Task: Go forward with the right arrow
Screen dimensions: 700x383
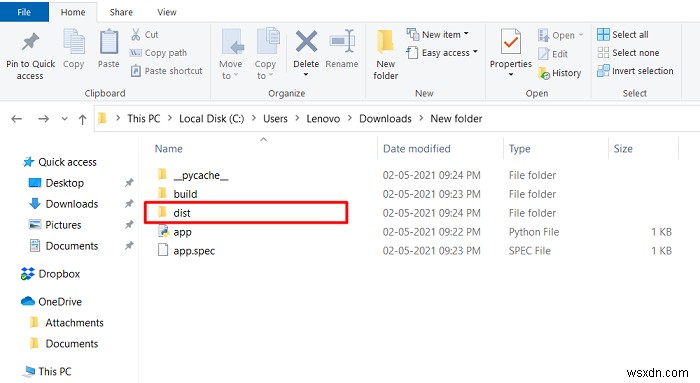Action: (x=43, y=119)
